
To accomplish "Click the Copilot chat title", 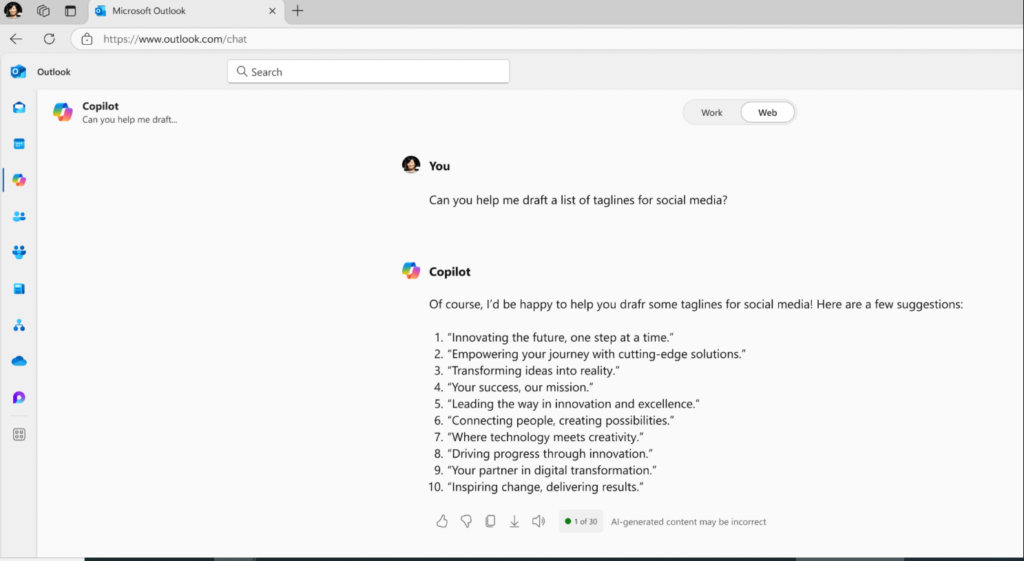I will point(101,106).
